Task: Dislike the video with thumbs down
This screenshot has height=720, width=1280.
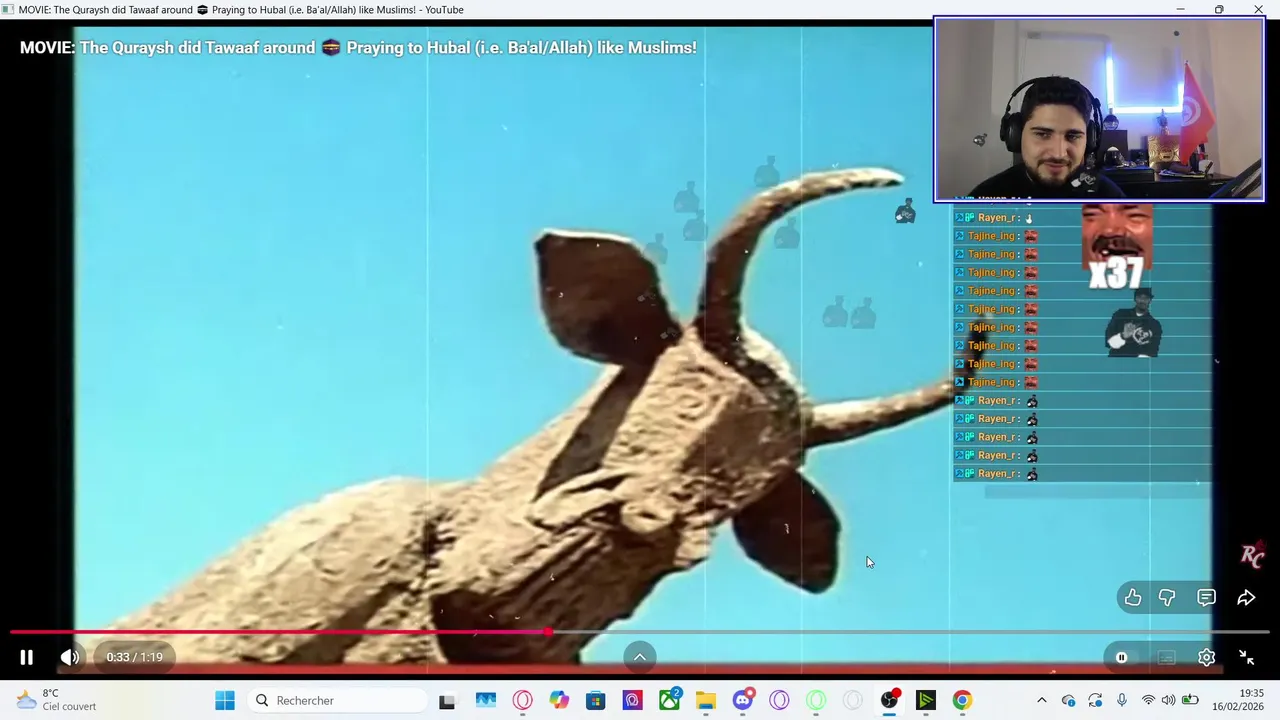Action: [1167, 597]
